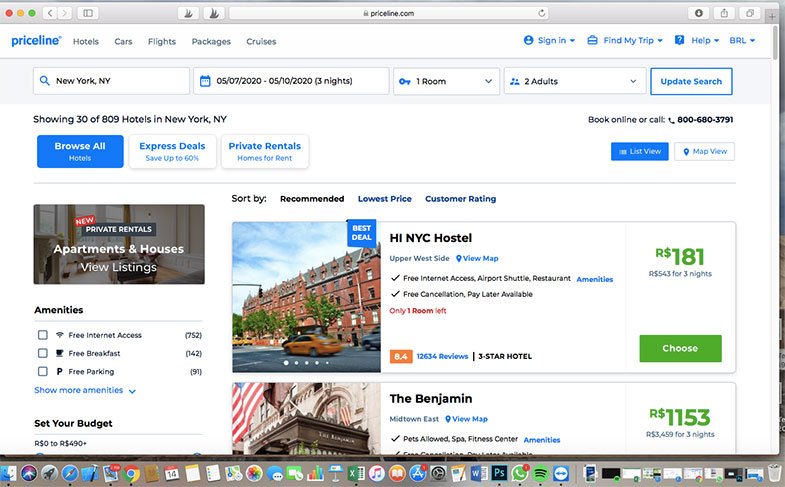Image resolution: width=785 pixels, height=487 pixels.
Task: Open Private Rentals Apartments & Houses banner
Action: 119,244
